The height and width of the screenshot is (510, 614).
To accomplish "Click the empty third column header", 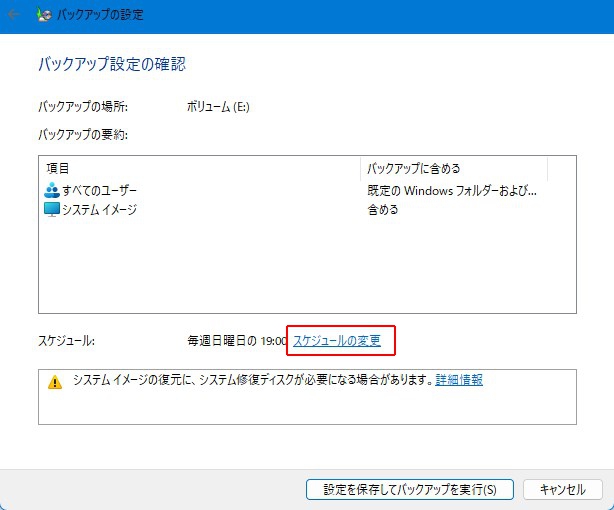I will pos(561,168).
